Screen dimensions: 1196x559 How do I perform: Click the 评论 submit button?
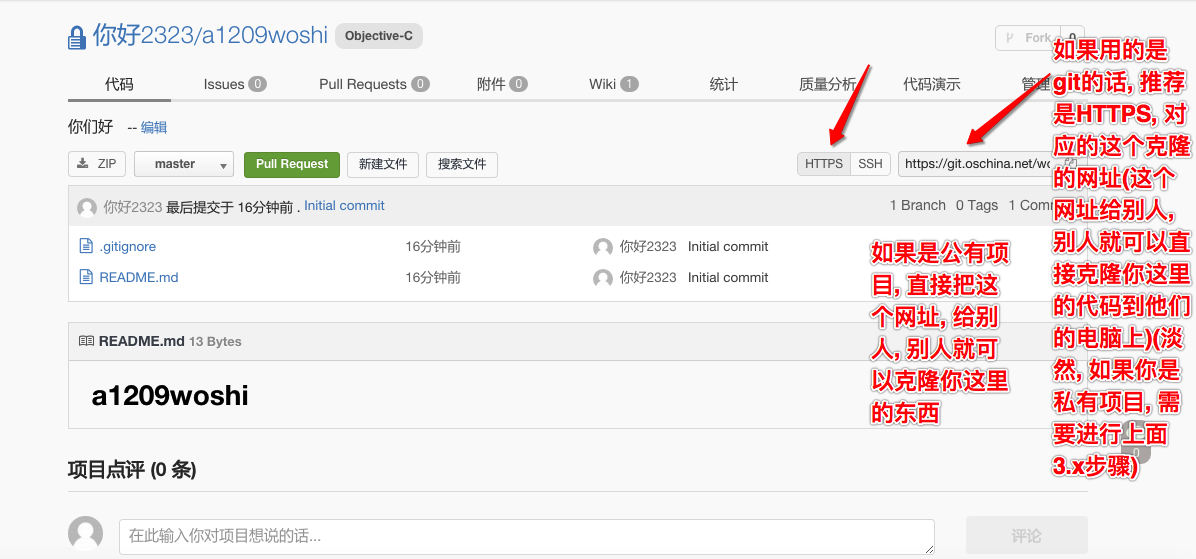coord(1027,535)
